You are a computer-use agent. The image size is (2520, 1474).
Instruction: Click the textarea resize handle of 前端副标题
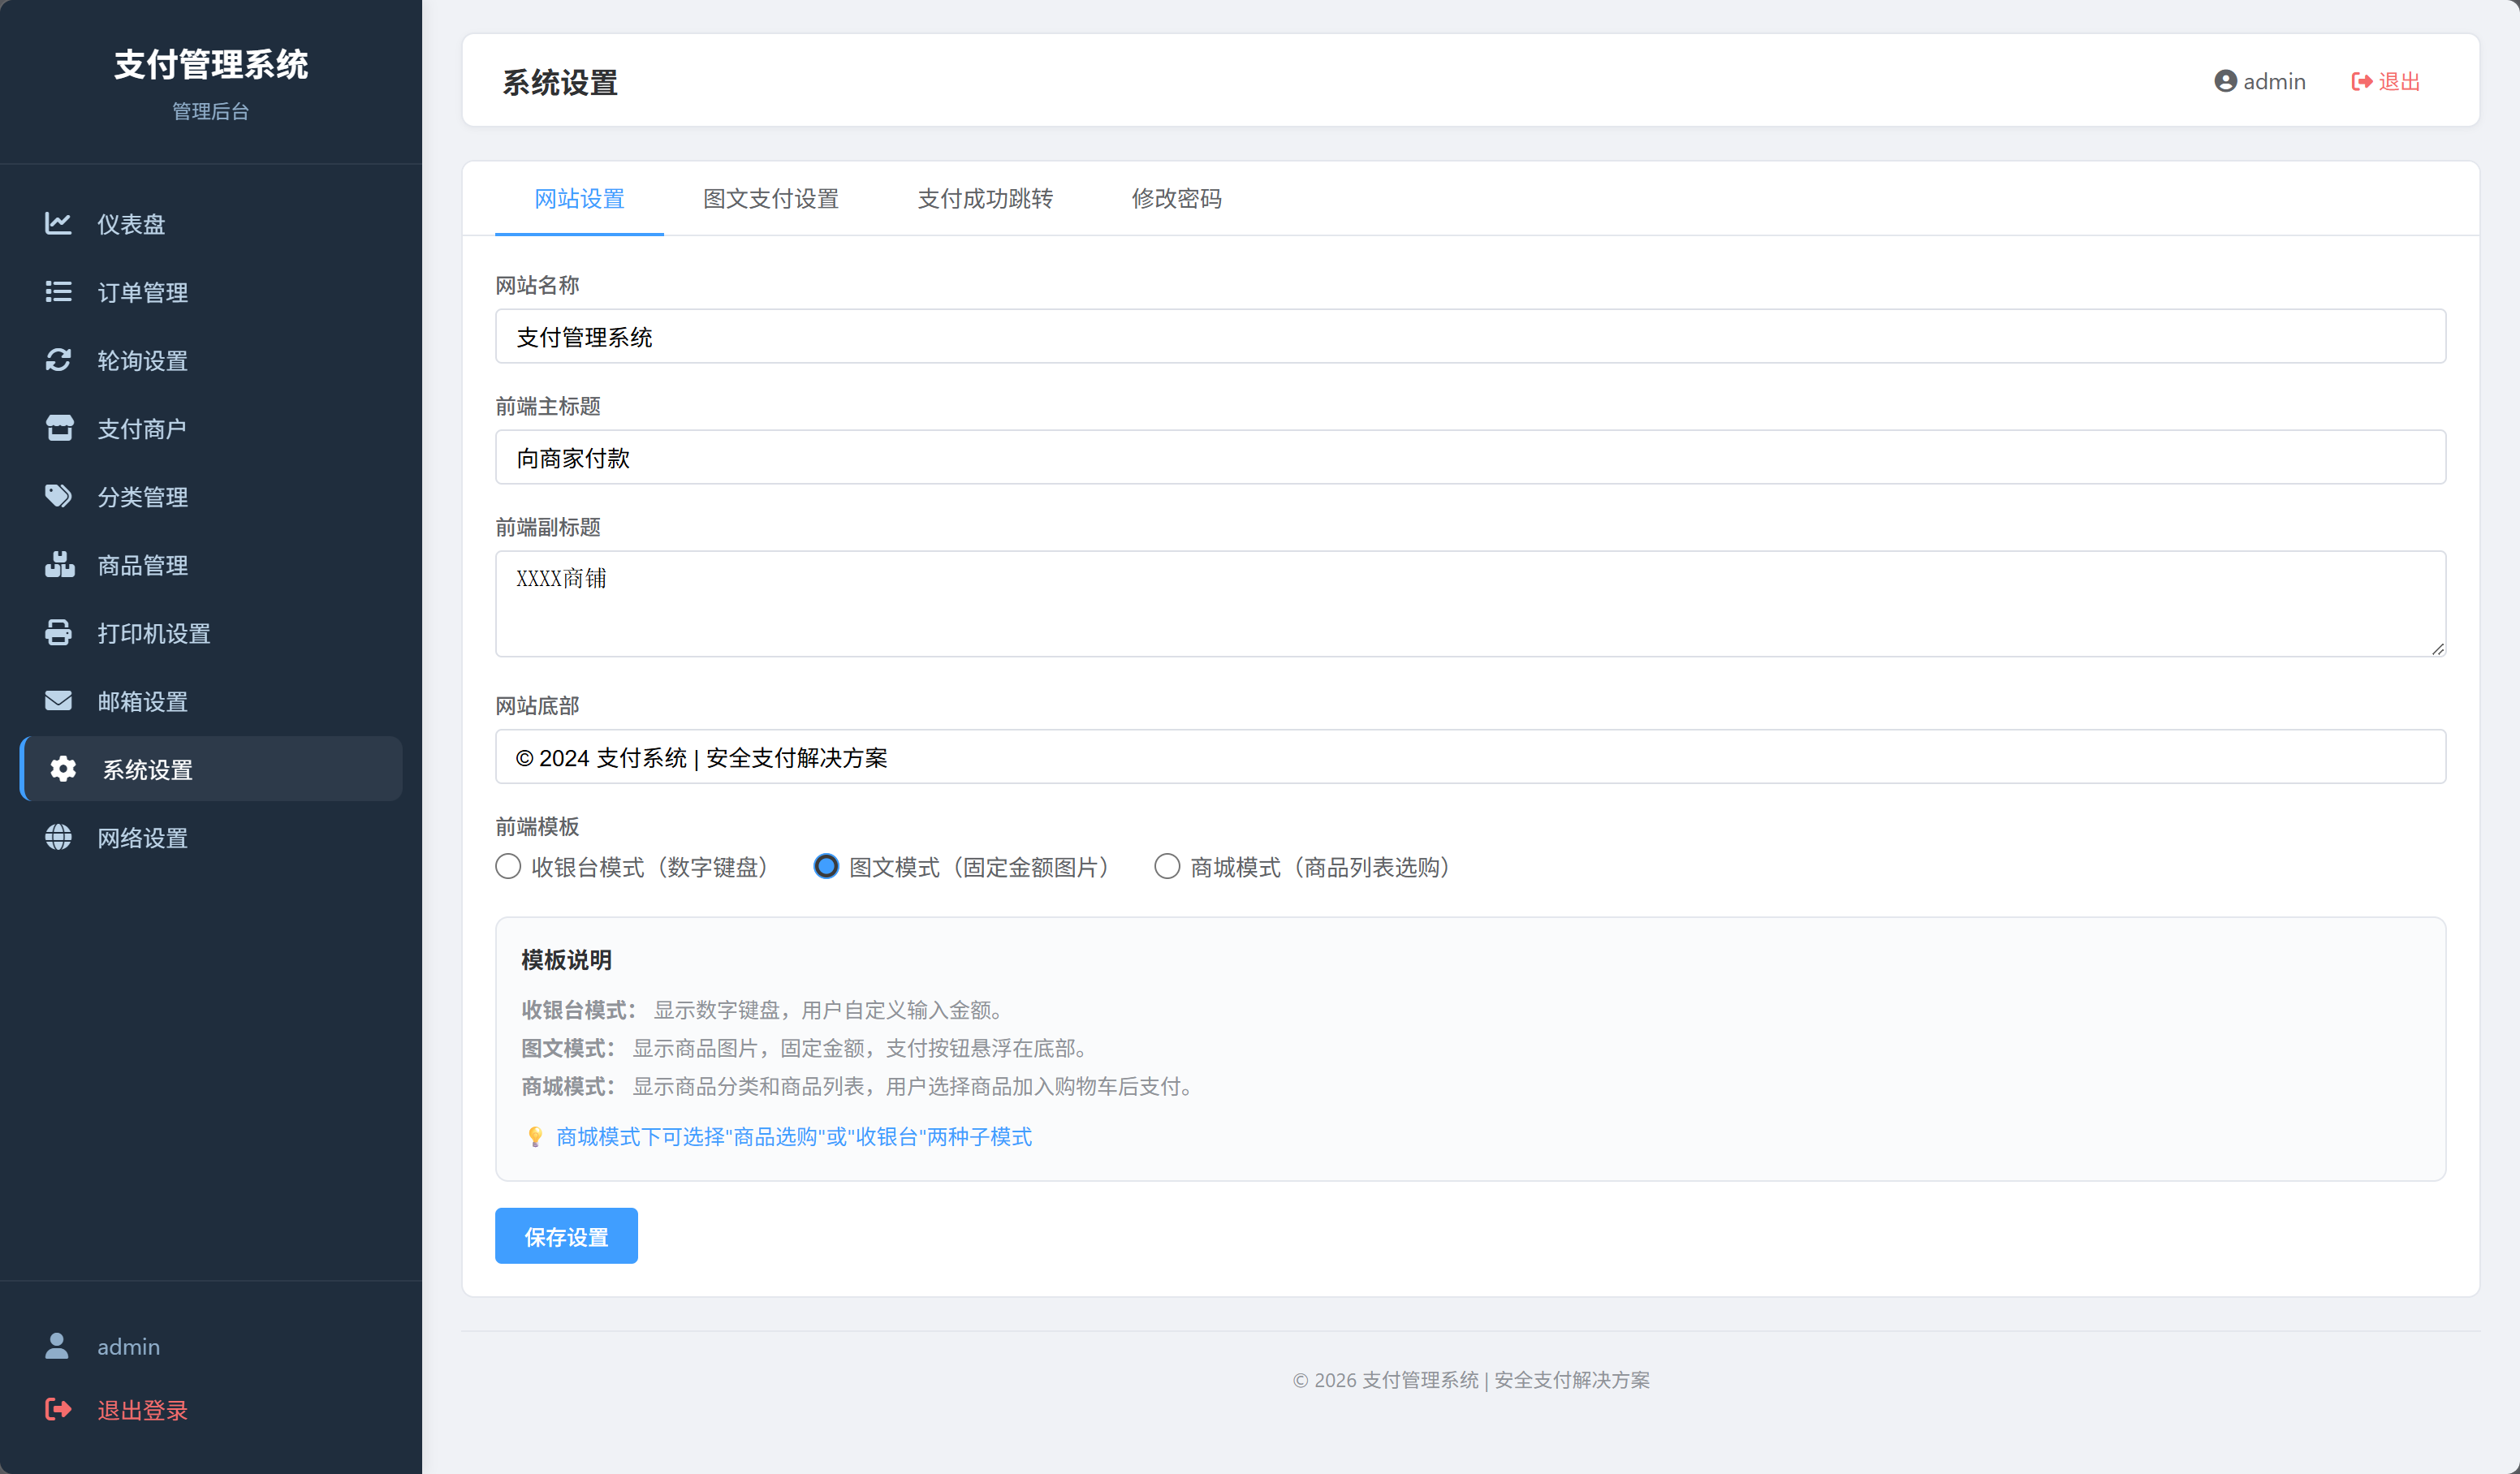point(2437,648)
